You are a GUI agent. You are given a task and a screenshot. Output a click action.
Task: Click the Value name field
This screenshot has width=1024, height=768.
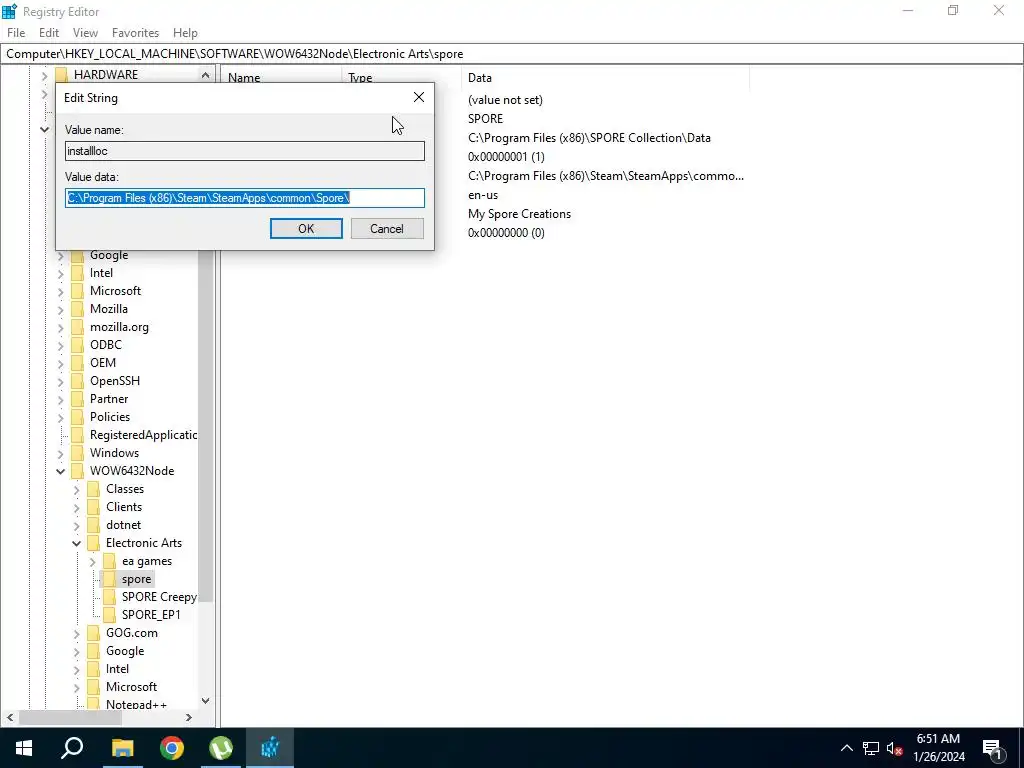(x=245, y=151)
